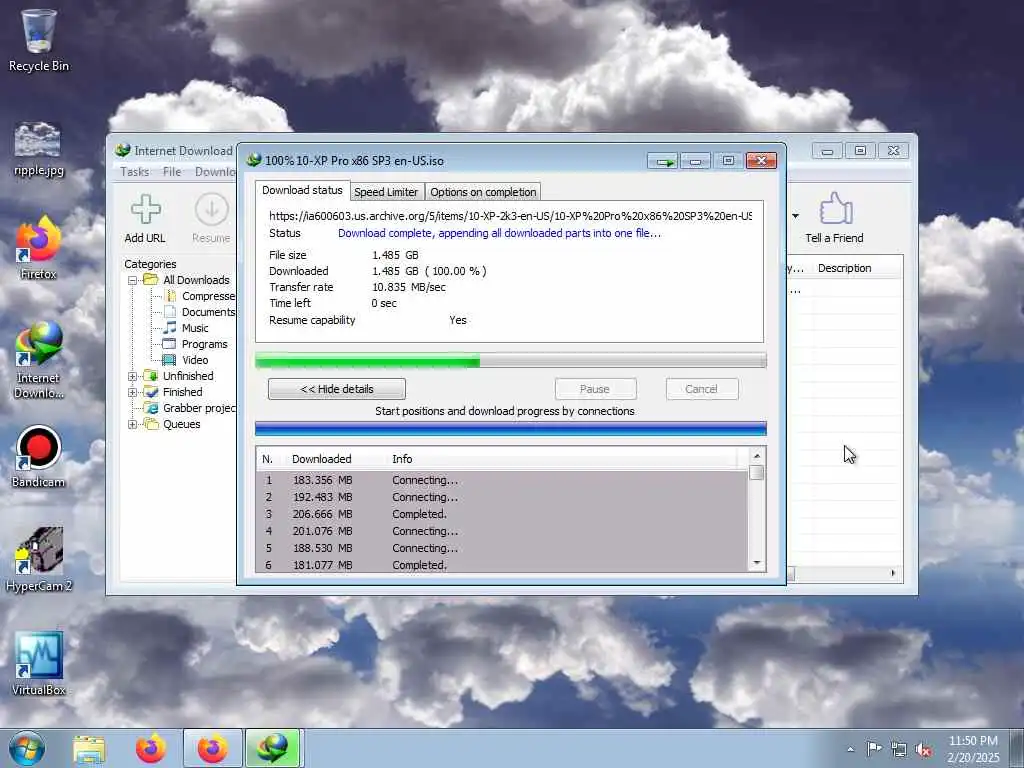Image resolution: width=1024 pixels, height=768 pixels.
Task: Open the toolbar overflow dropdown arrow
Action: tap(795, 216)
